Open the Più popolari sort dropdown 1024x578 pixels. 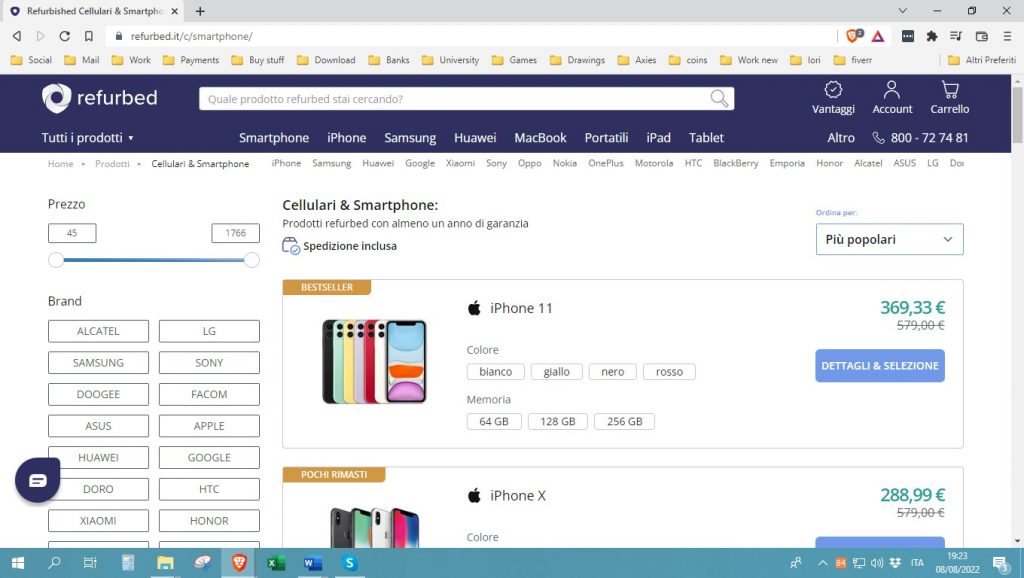click(889, 240)
